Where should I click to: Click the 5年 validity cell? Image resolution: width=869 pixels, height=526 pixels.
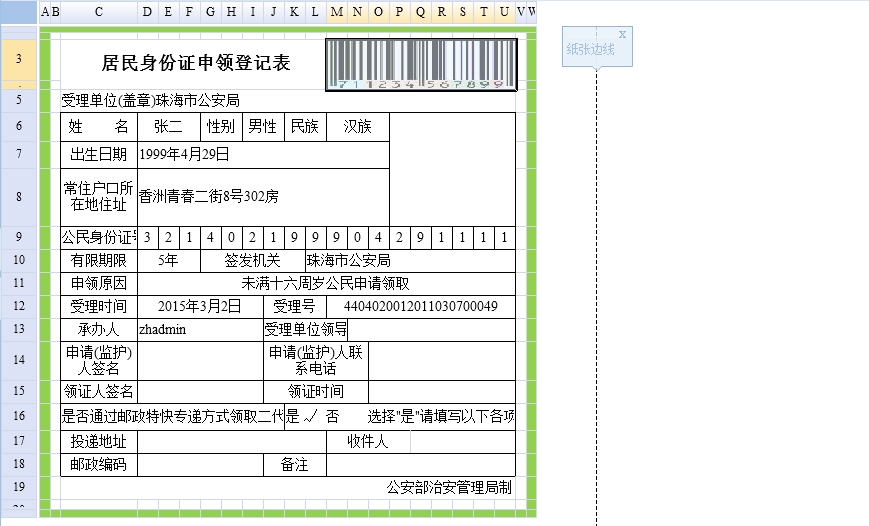pos(168,261)
